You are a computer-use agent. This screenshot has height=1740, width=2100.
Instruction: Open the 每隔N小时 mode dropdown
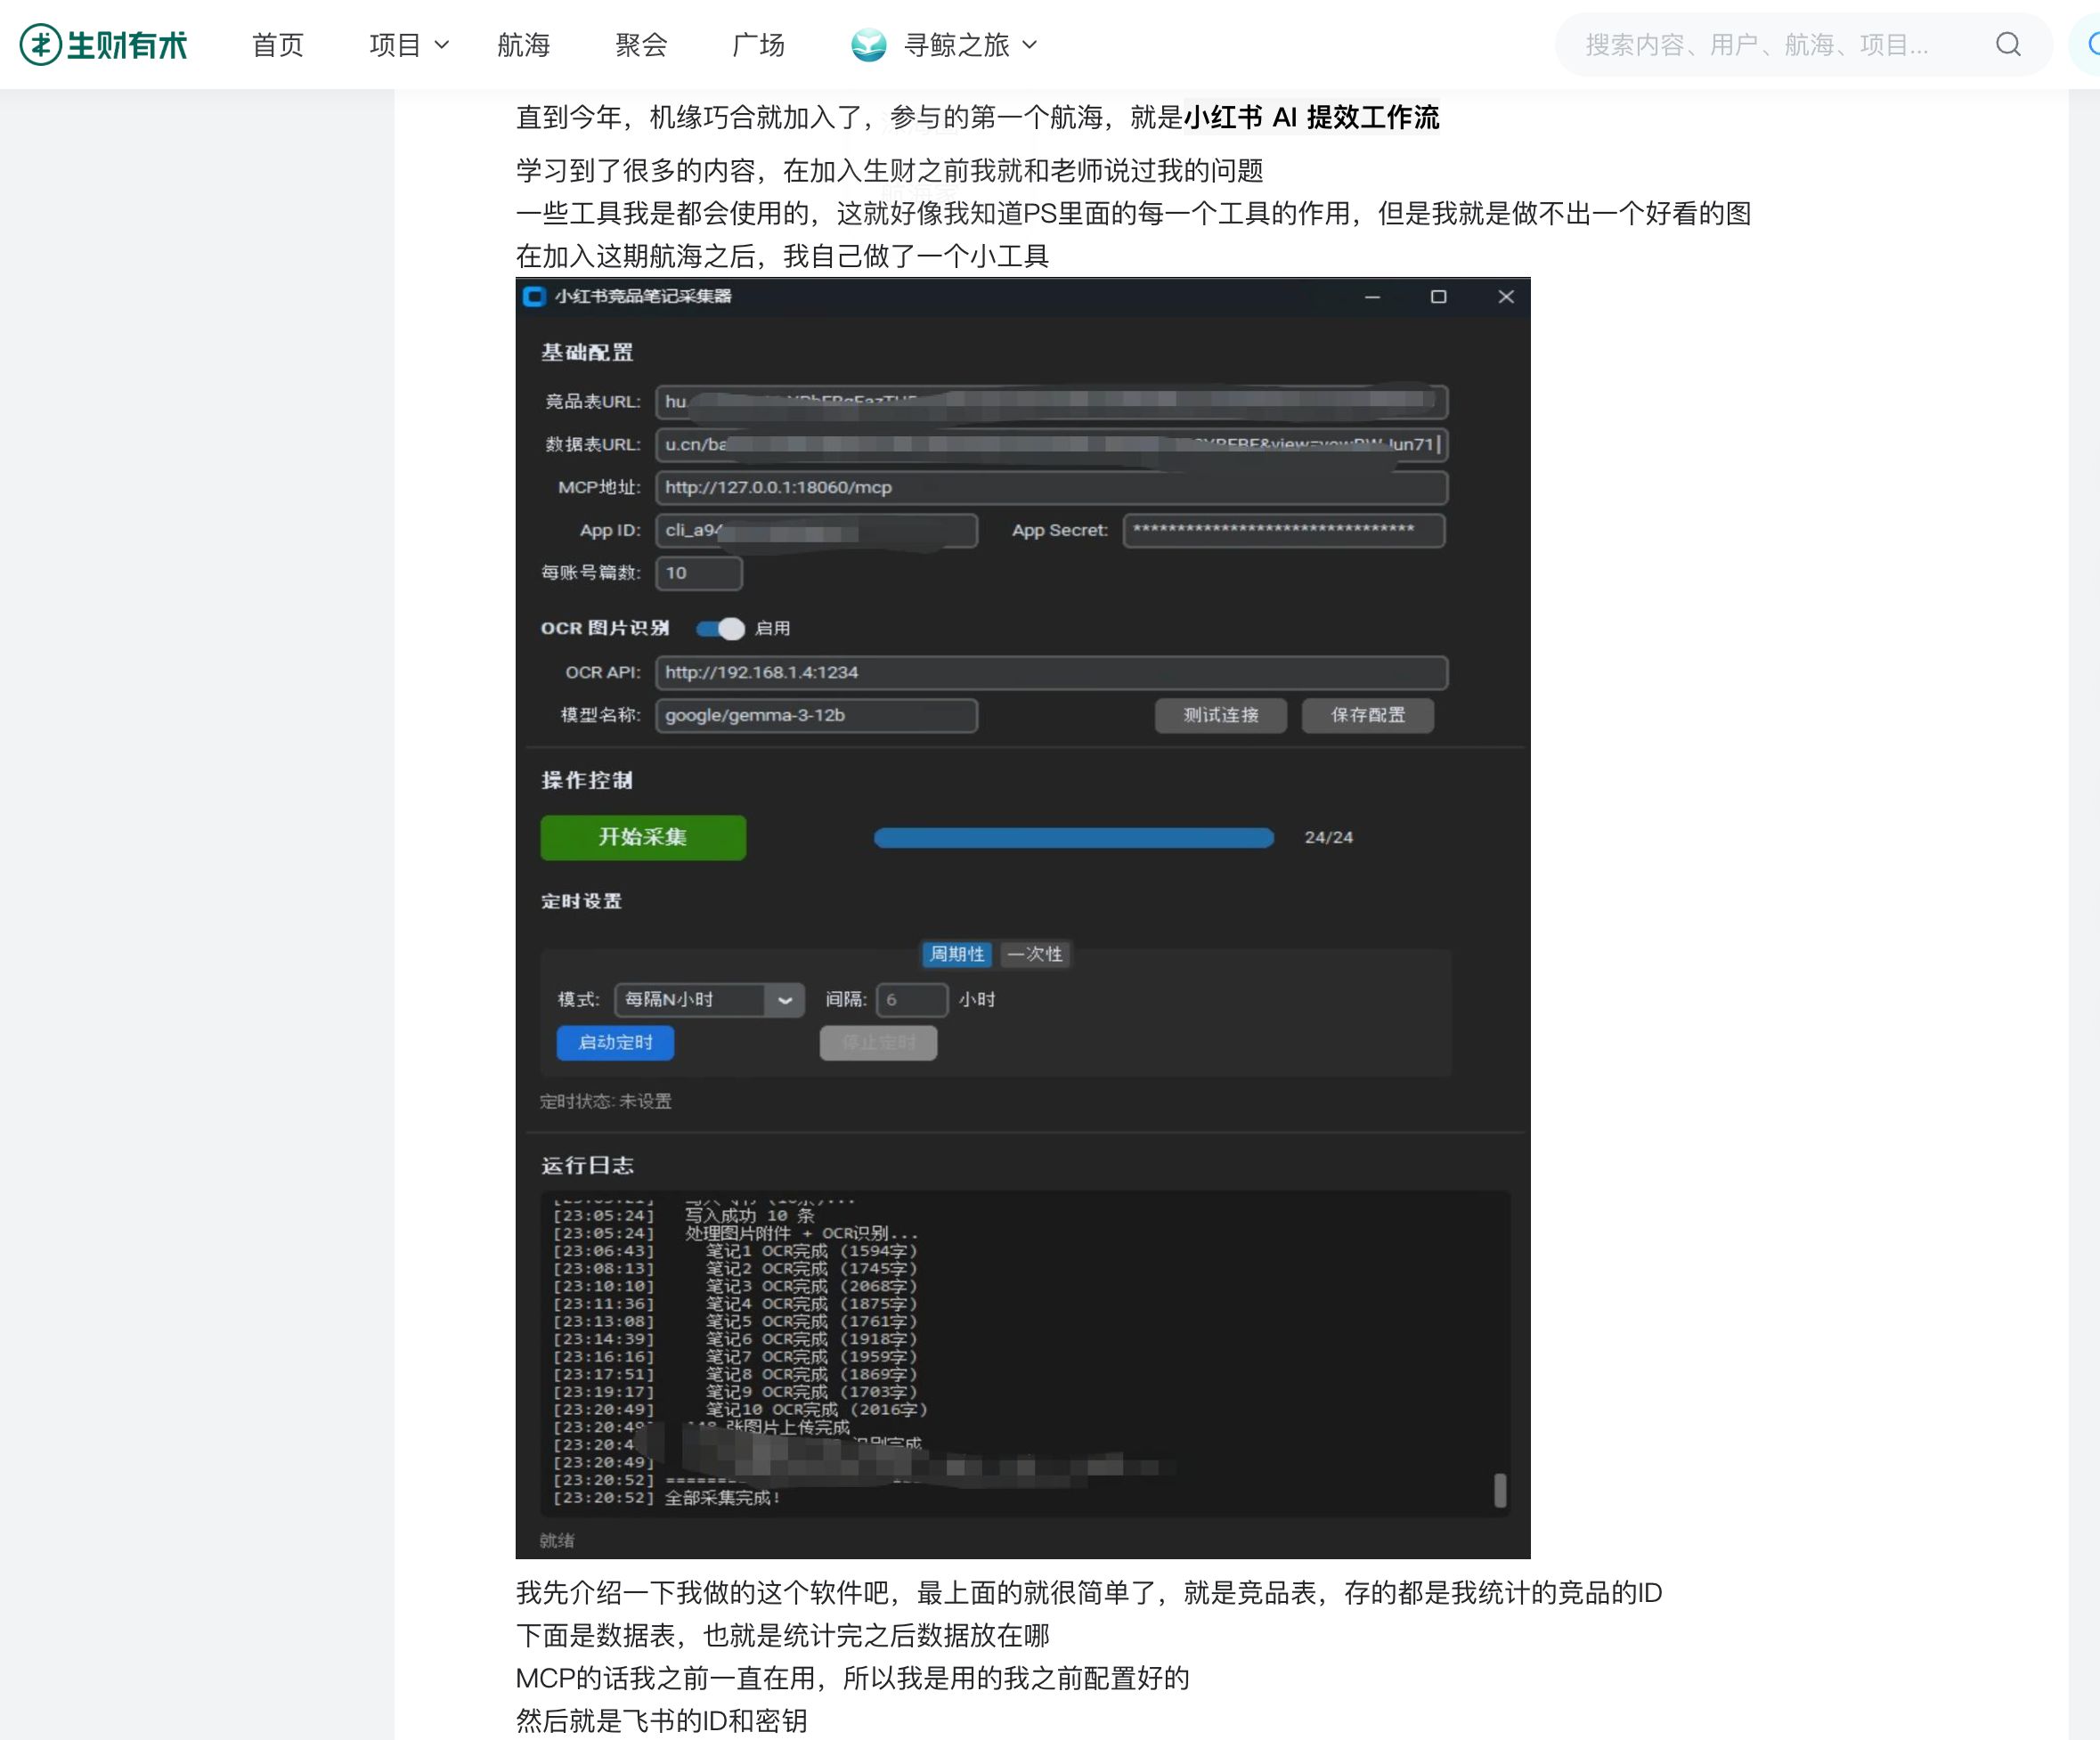[x=709, y=1001]
